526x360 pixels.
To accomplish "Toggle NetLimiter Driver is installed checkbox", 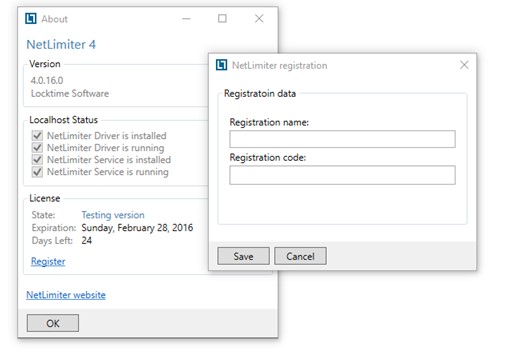I will point(37,136).
